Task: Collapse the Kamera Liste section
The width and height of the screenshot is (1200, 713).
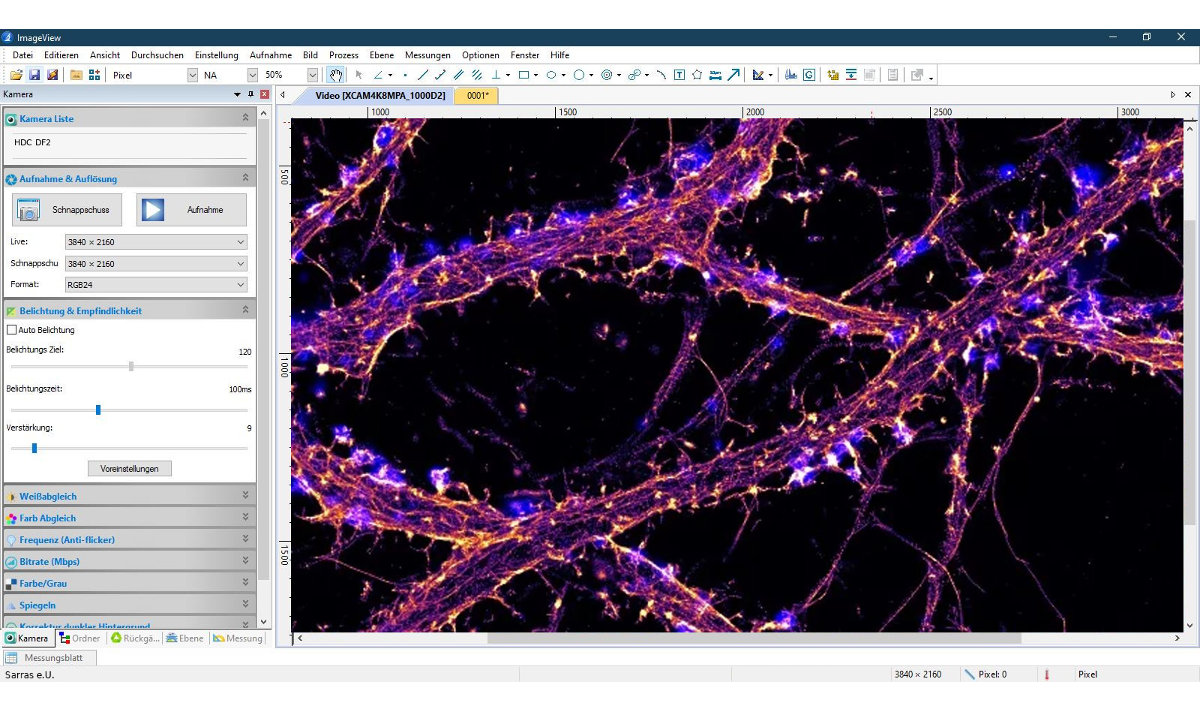Action: click(128, 119)
